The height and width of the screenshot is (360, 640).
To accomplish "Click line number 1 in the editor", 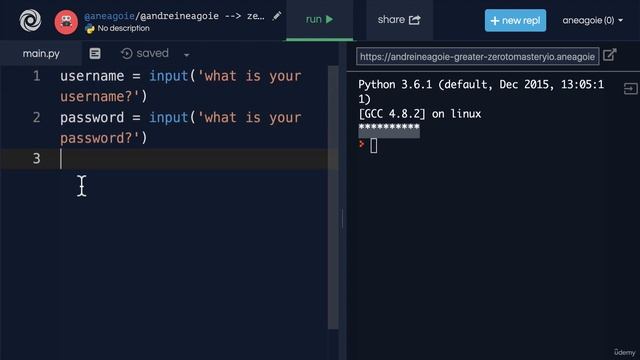I will tap(37, 76).
